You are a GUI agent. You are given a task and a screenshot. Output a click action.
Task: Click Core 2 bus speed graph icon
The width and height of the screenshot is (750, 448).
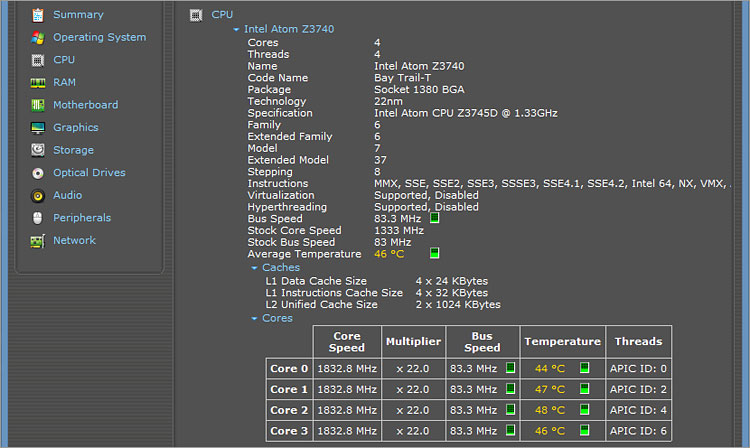click(x=510, y=409)
